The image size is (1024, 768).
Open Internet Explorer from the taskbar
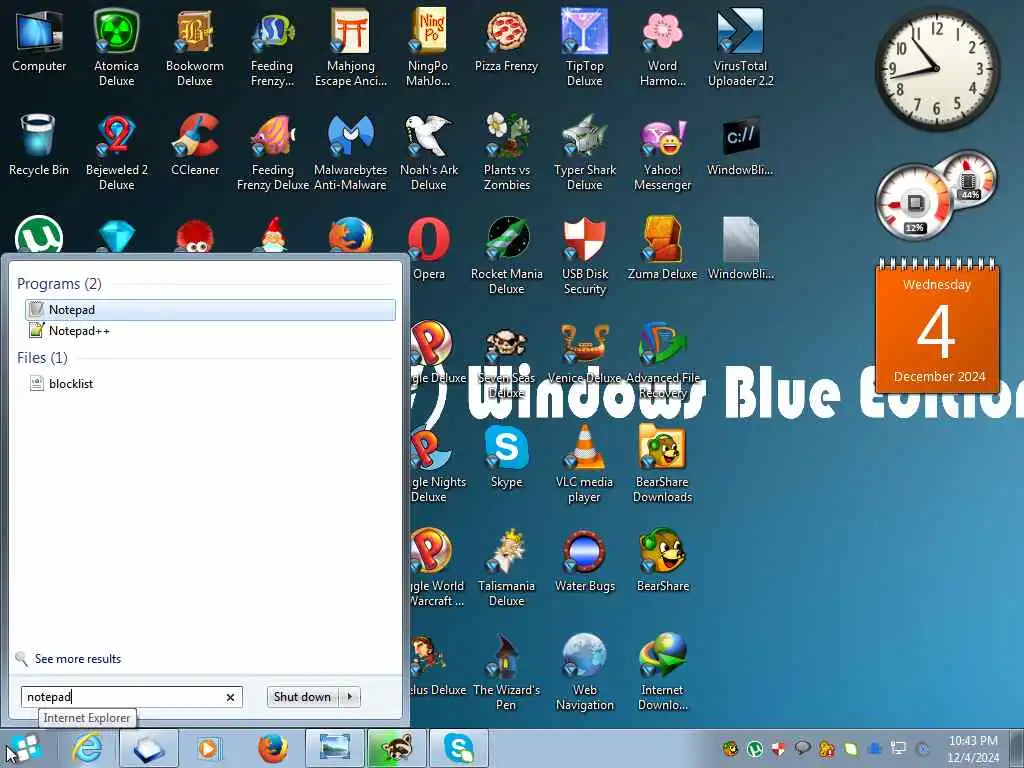click(88, 748)
